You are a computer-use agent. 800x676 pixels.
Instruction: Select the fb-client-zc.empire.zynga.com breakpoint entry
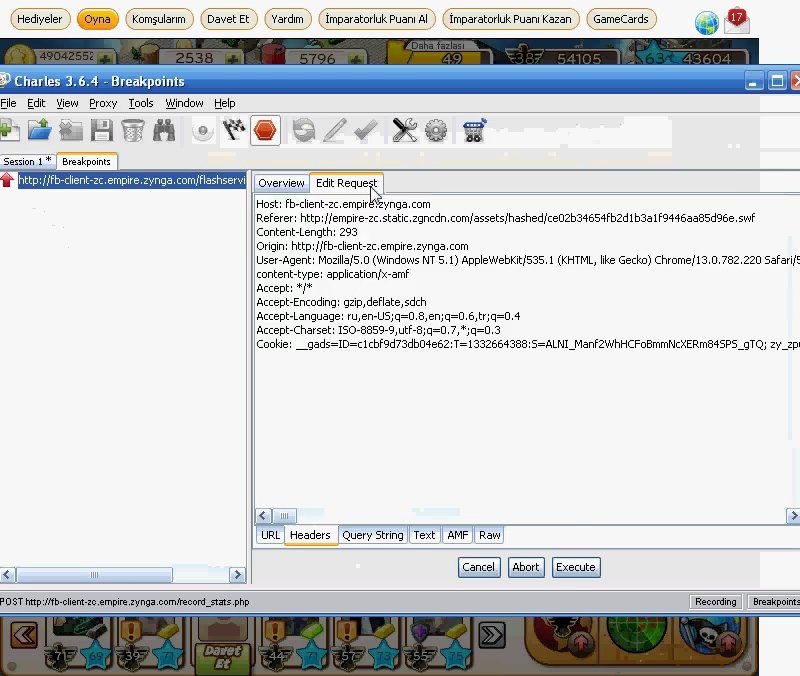(132, 180)
